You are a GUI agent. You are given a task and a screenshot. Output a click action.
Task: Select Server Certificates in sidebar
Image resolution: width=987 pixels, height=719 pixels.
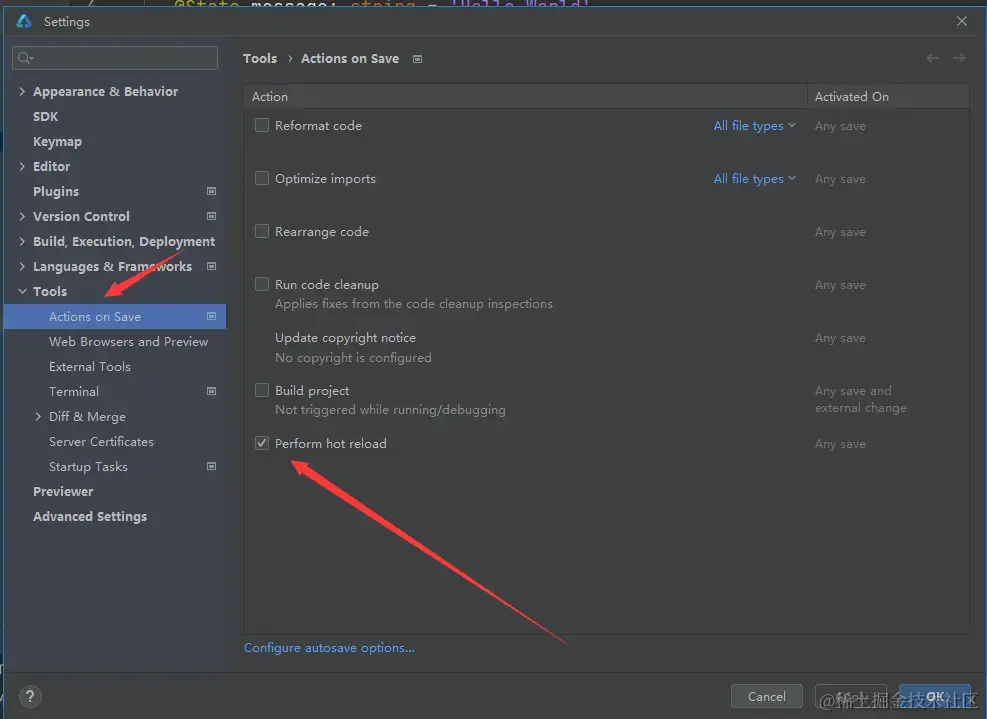[x=101, y=441]
